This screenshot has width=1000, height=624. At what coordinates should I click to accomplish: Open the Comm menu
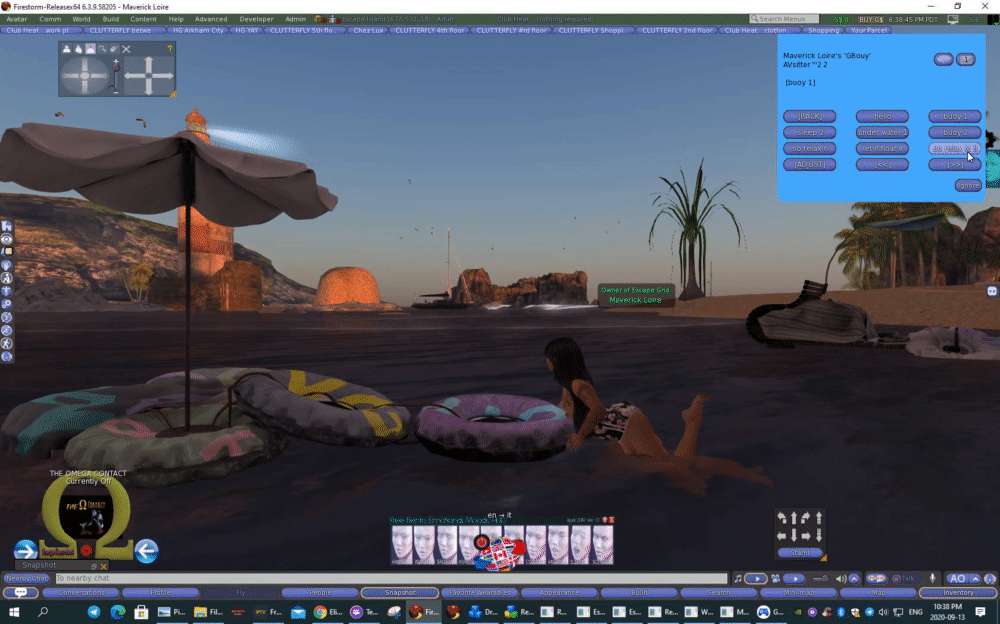(50, 19)
